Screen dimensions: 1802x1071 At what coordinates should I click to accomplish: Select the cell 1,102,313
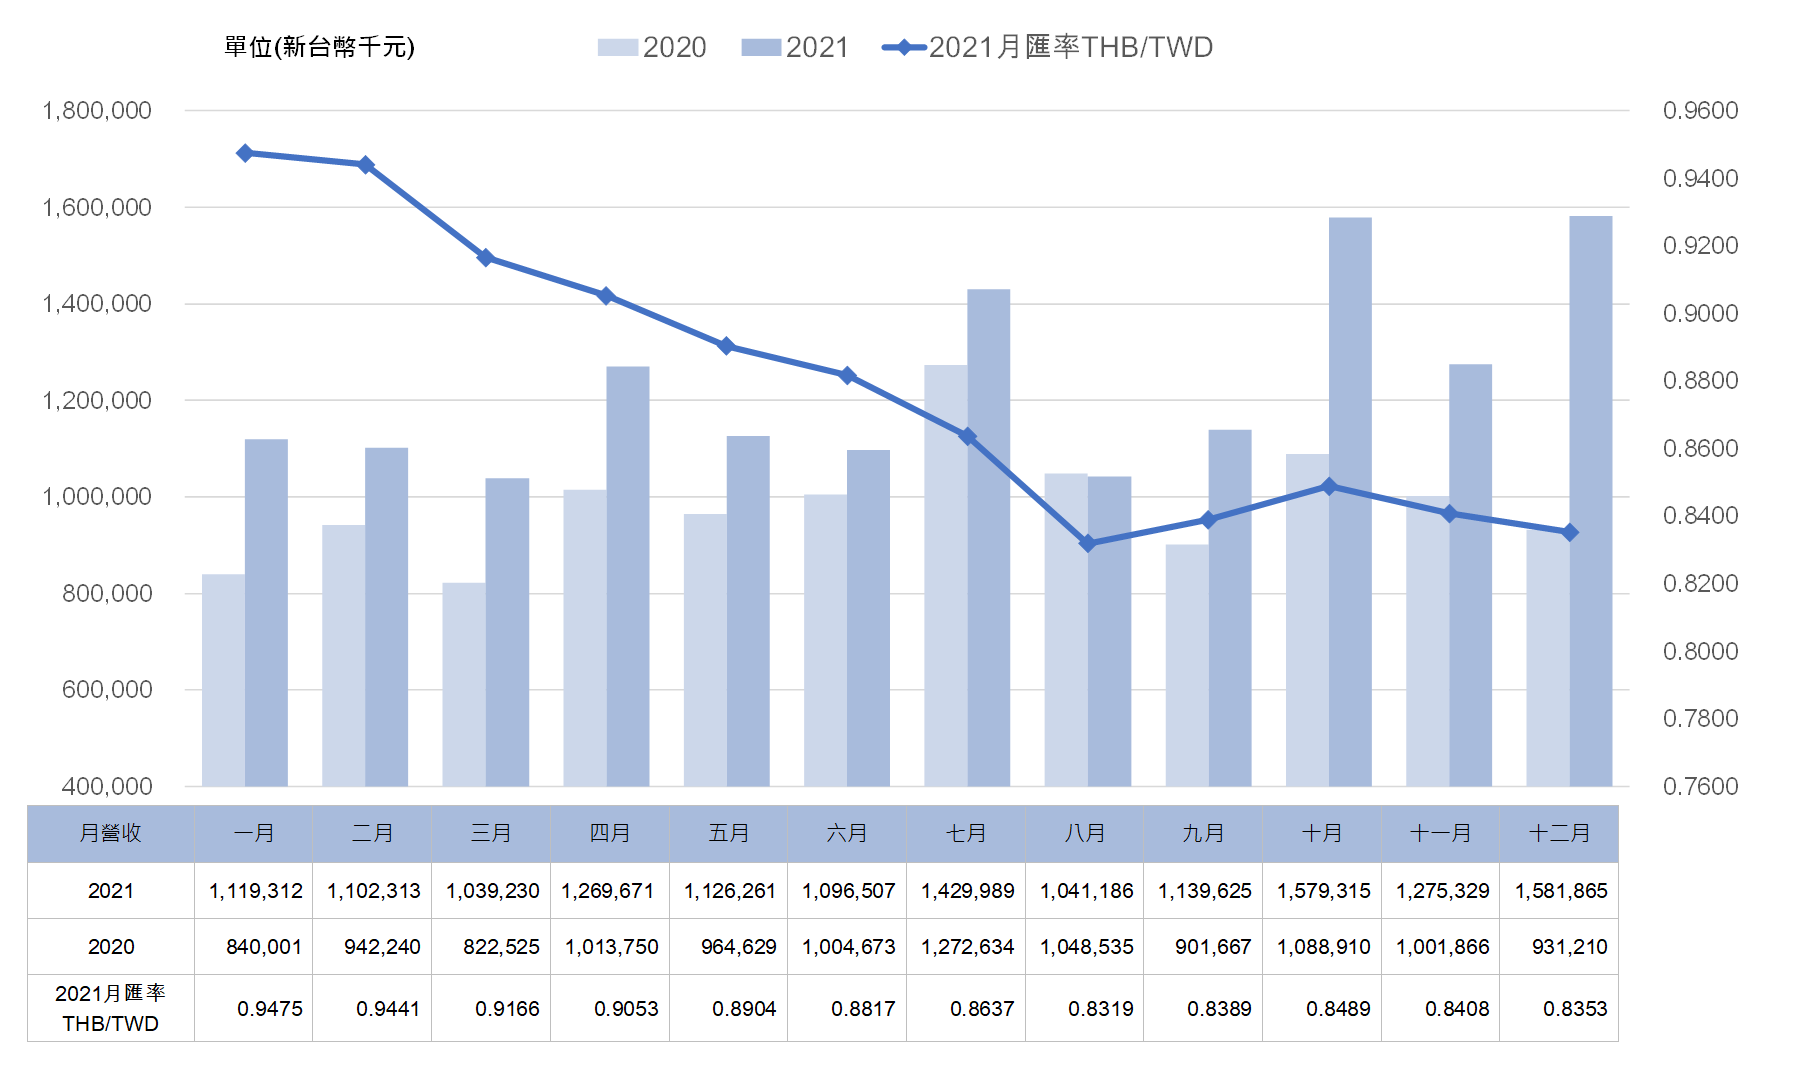coord(373,891)
